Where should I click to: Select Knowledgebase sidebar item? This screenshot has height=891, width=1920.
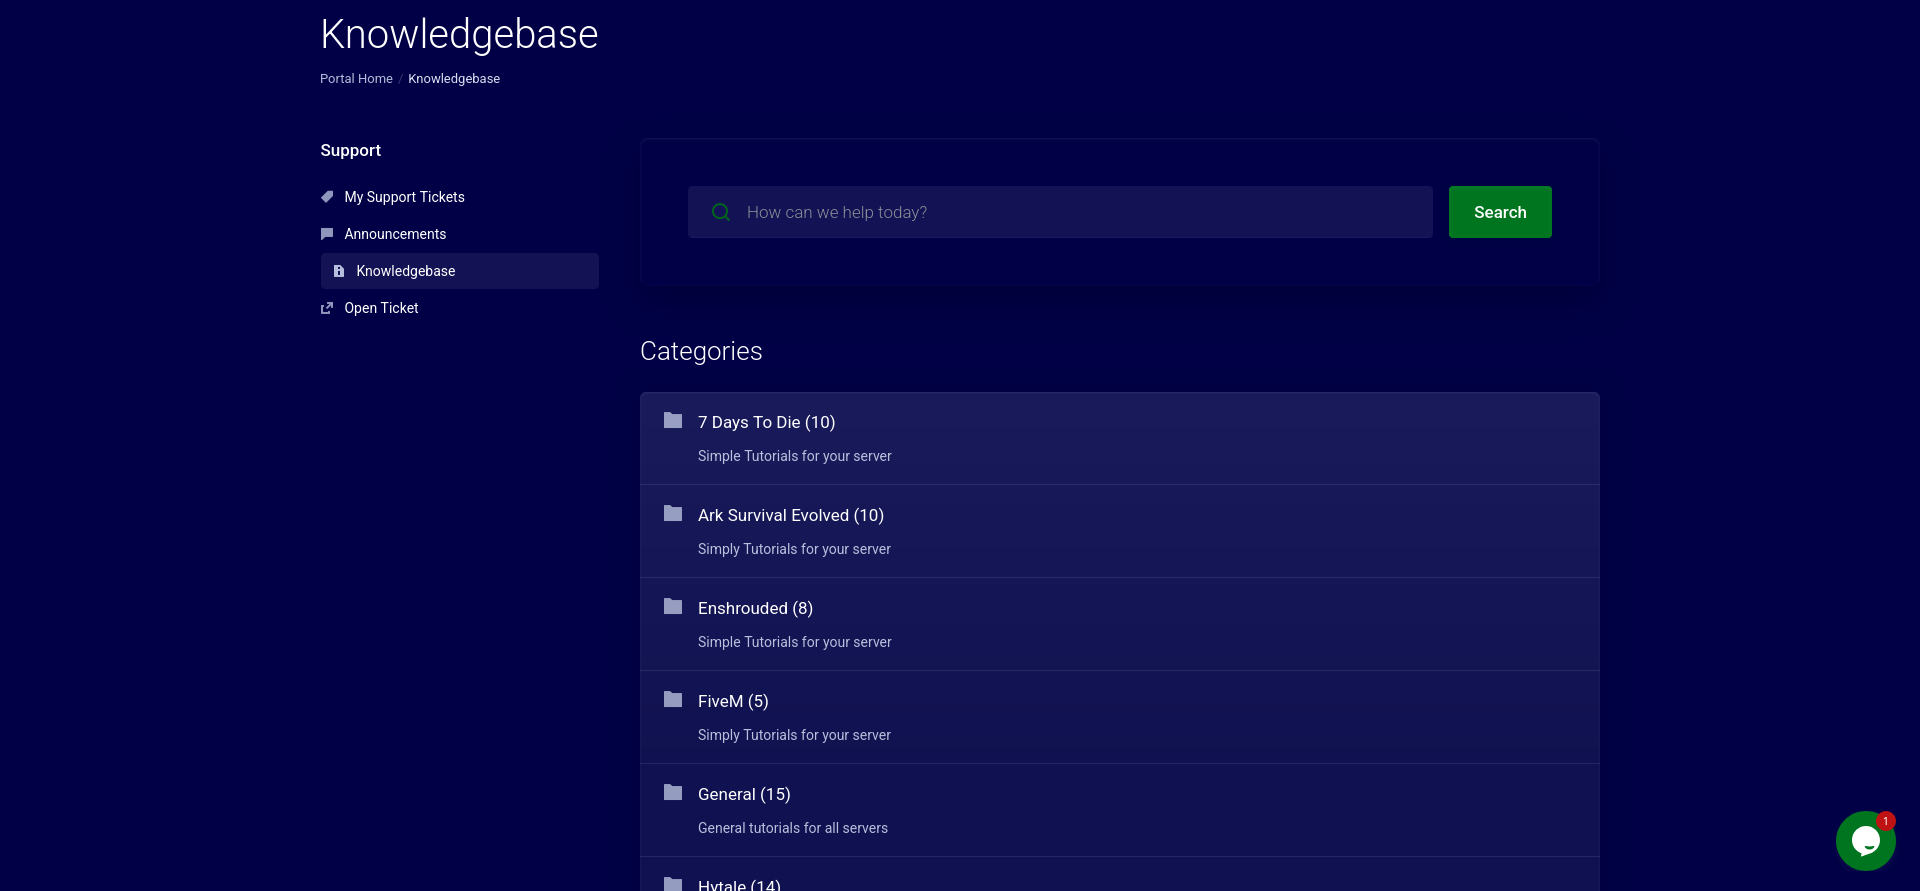point(460,271)
